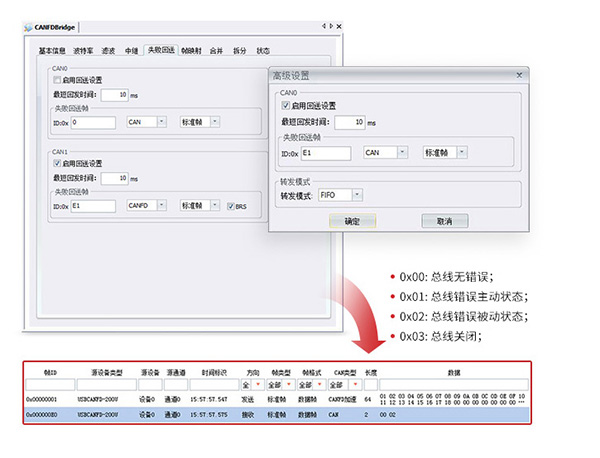Select the 失败回送 tab
The image size is (600, 458).
point(161,50)
